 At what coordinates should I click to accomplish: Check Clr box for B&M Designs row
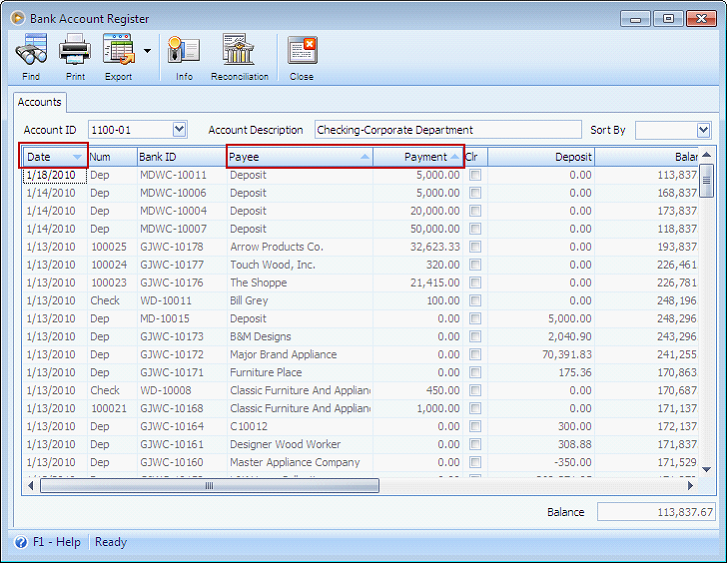475,337
